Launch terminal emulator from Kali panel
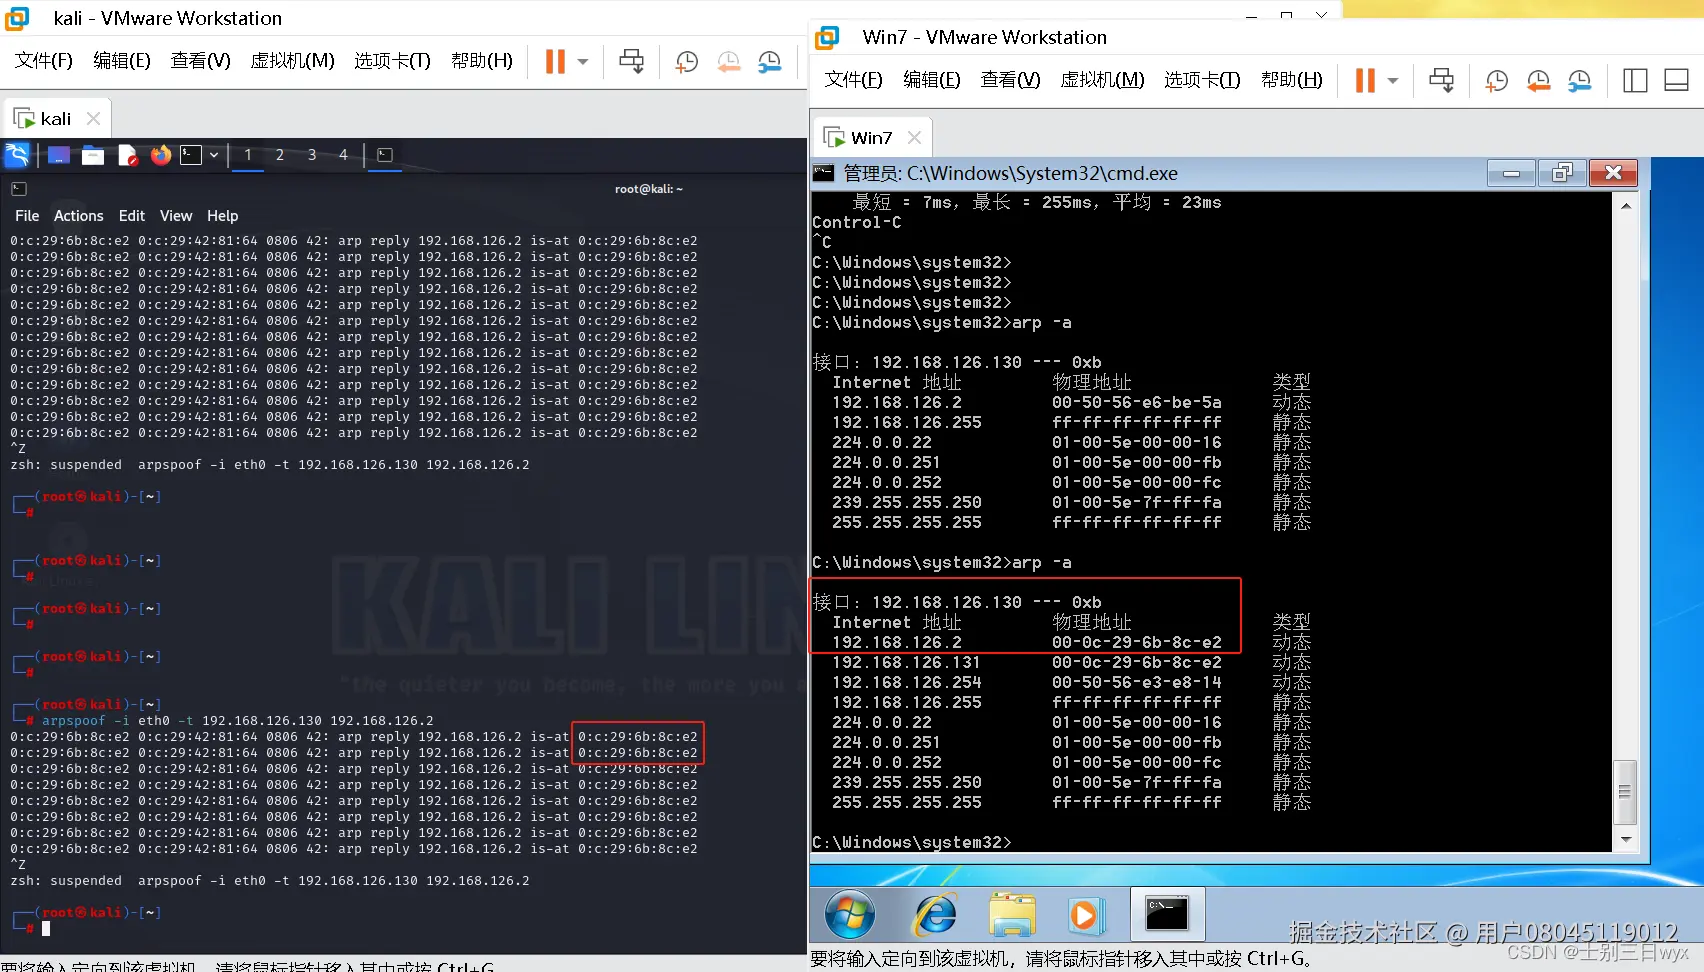1704x972 pixels. tap(191, 155)
